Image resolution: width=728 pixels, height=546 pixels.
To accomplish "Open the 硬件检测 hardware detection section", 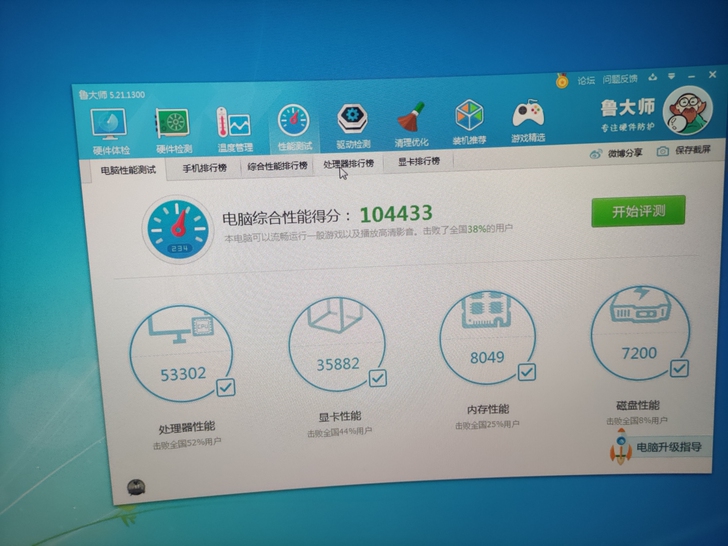I will 173,130.
